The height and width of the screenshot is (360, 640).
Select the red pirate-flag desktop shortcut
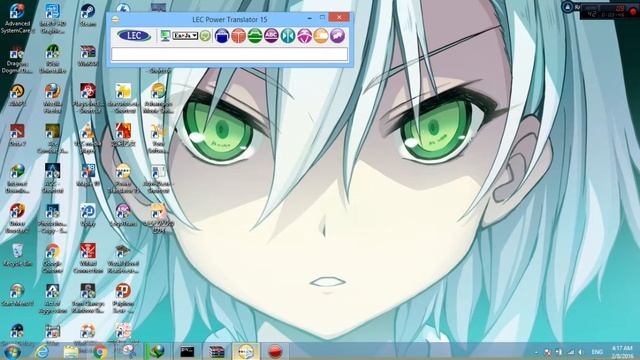pyautogui.click(x=88, y=258)
